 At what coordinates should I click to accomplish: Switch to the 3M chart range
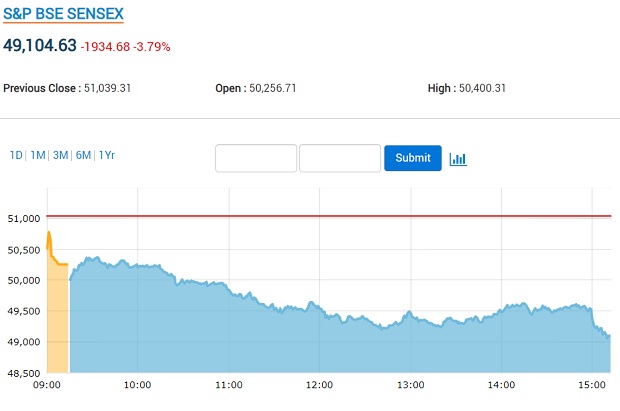tap(60, 155)
